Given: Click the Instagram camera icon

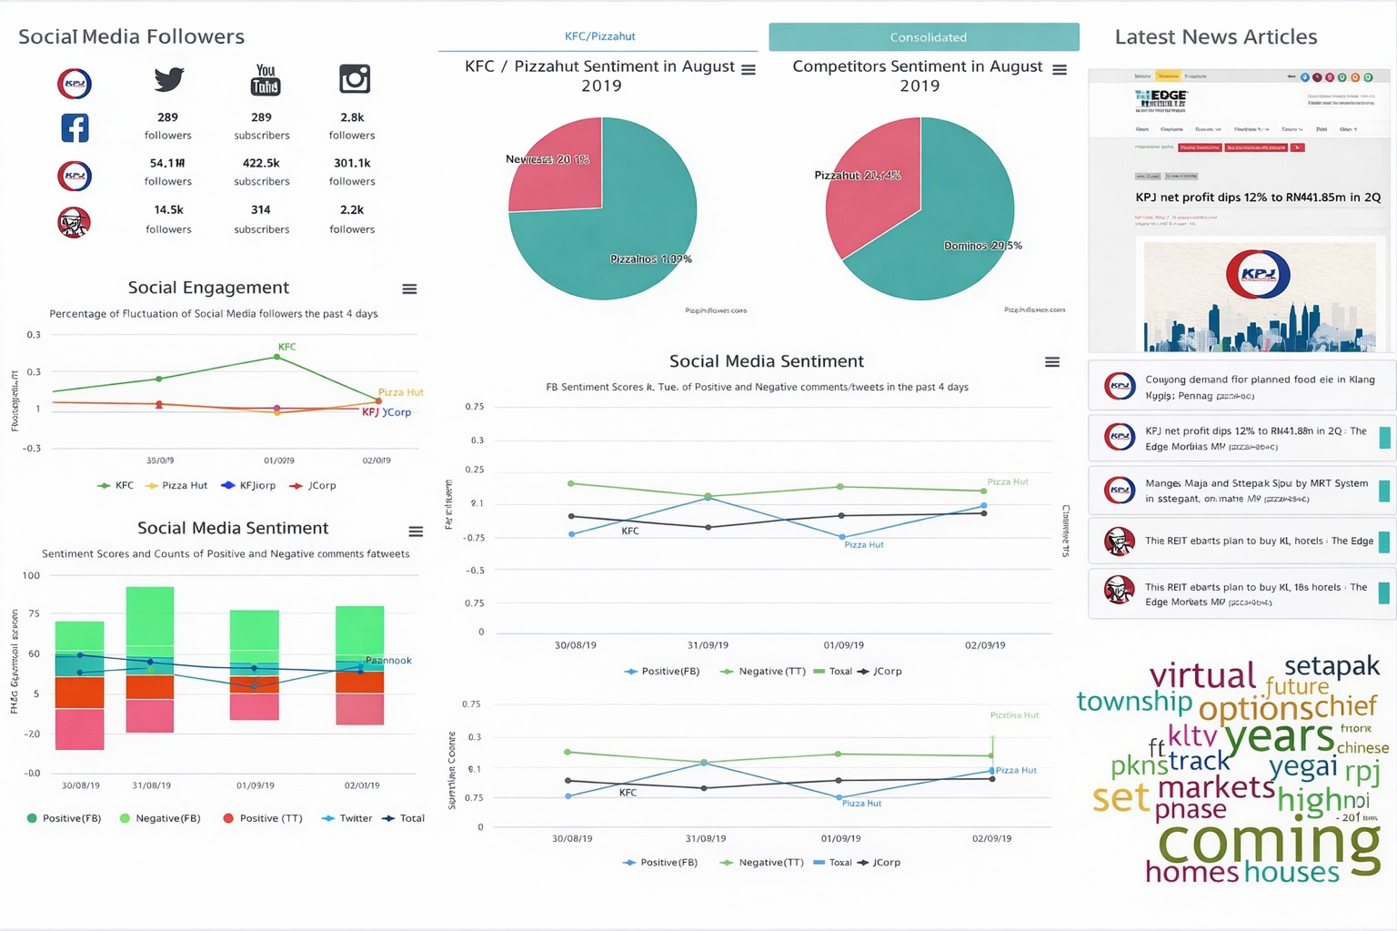Looking at the screenshot, I should [x=354, y=79].
